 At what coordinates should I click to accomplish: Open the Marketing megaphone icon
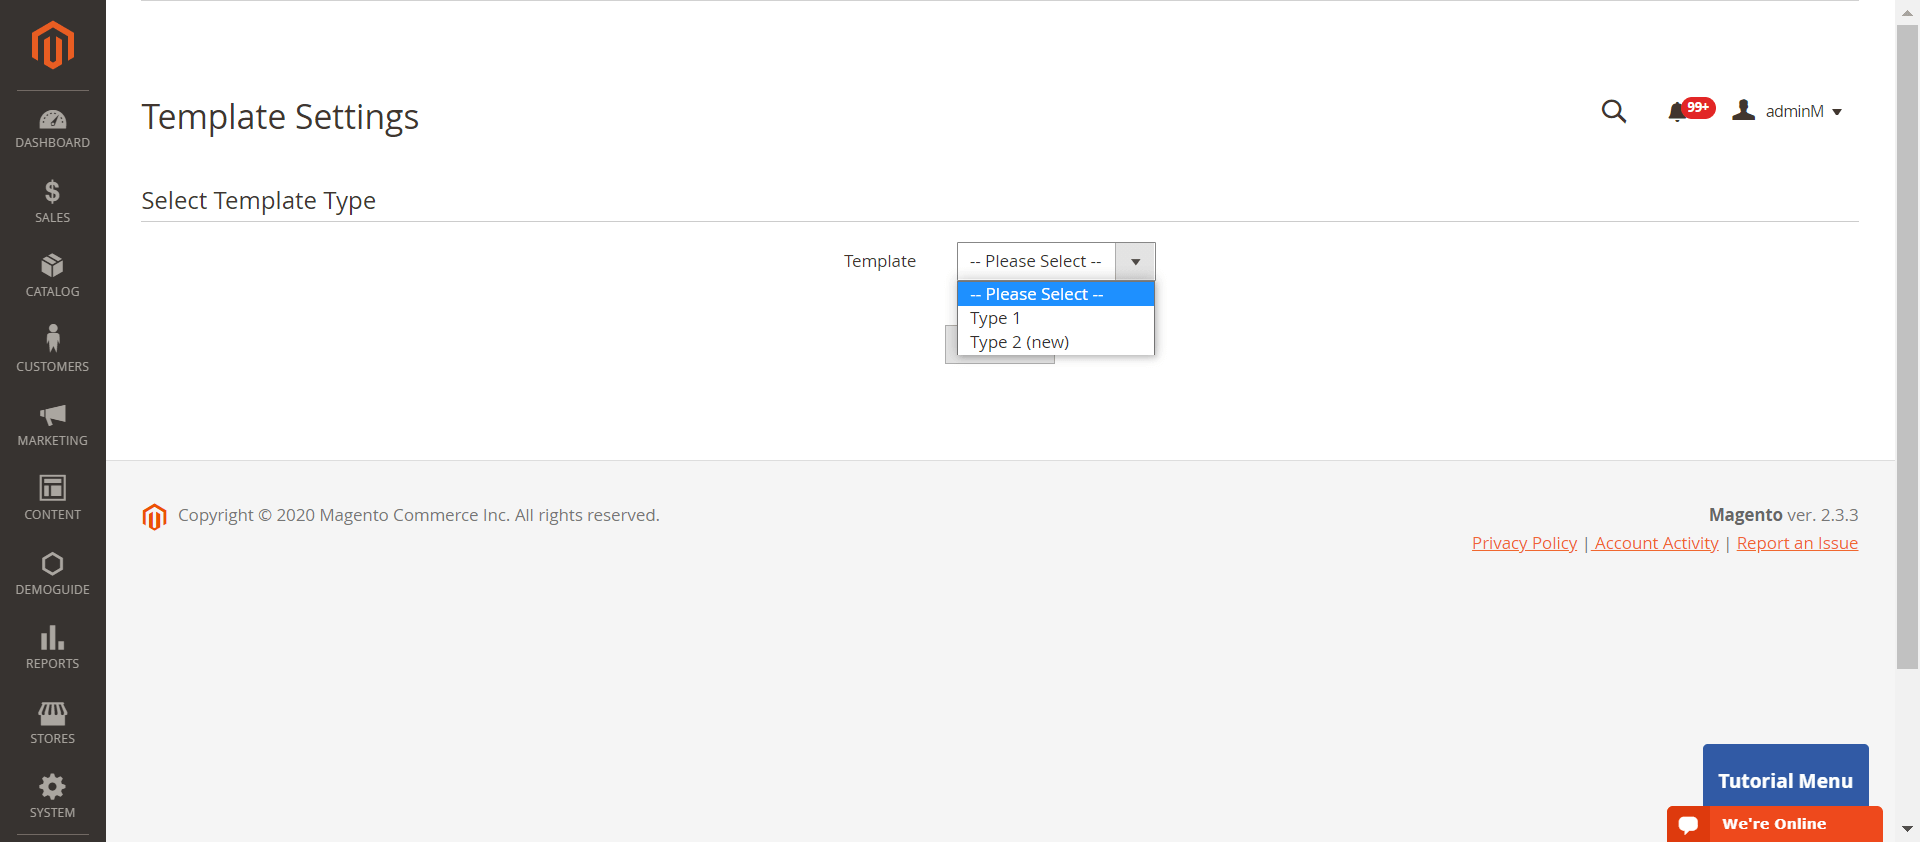click(52, 415)
